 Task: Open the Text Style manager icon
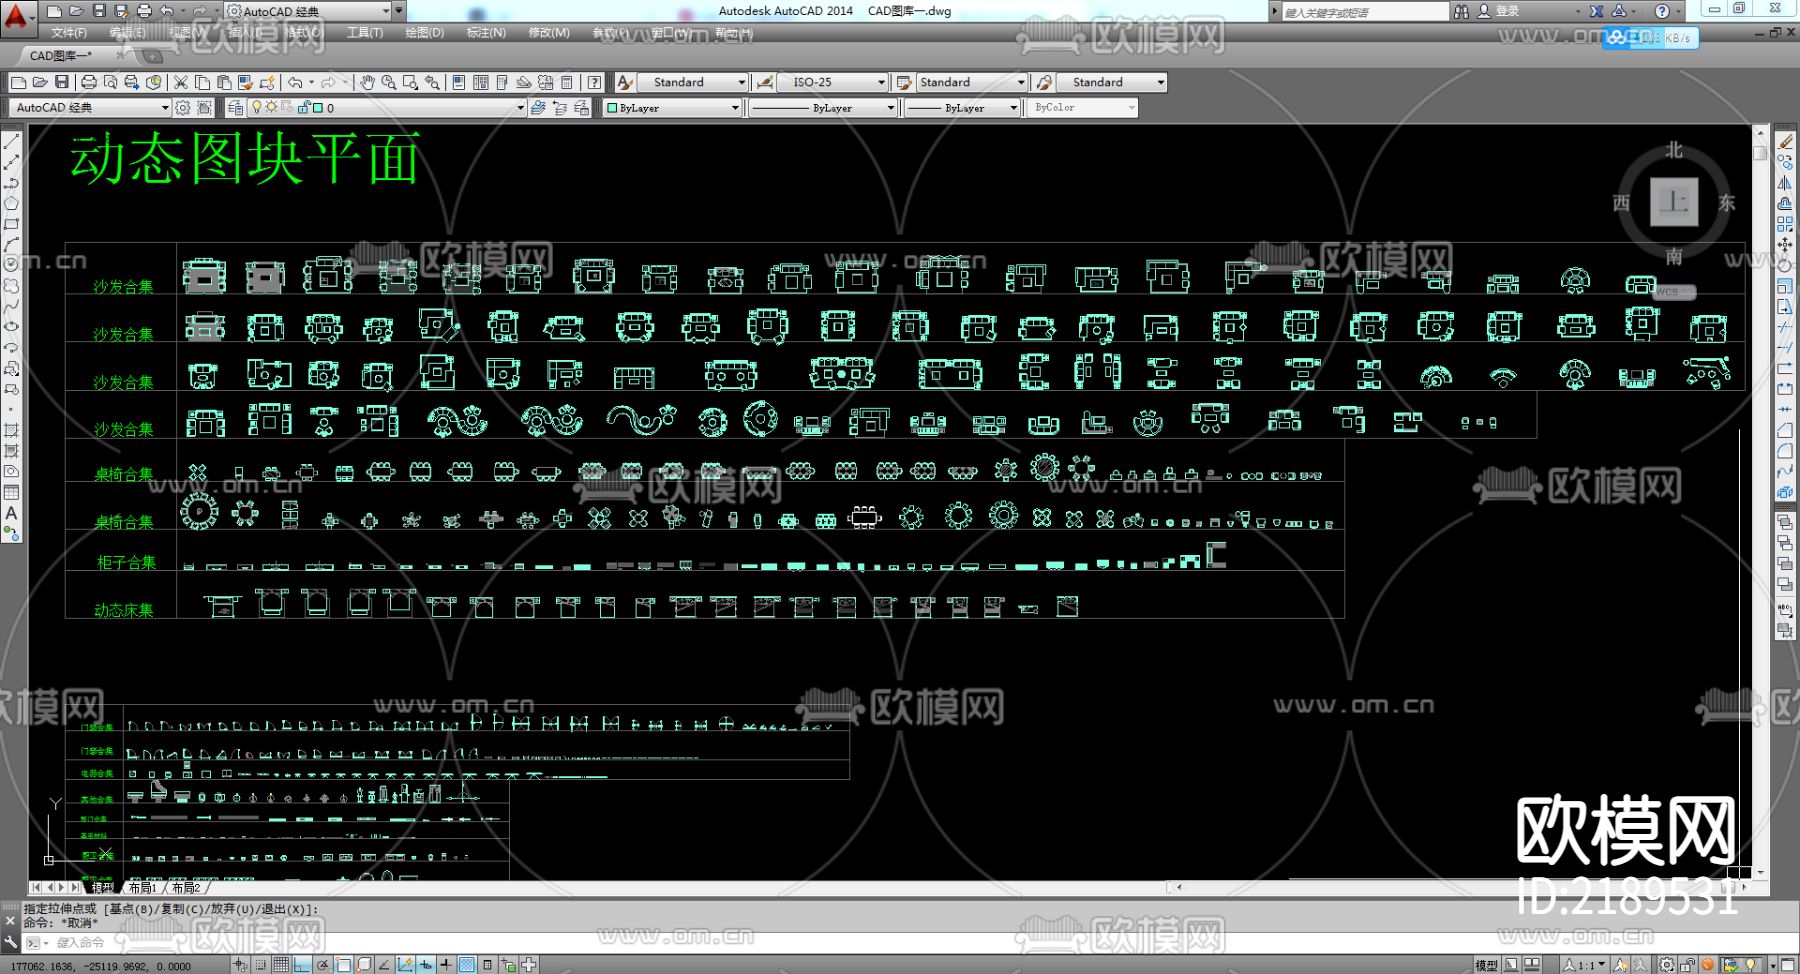tap(625, 82)
